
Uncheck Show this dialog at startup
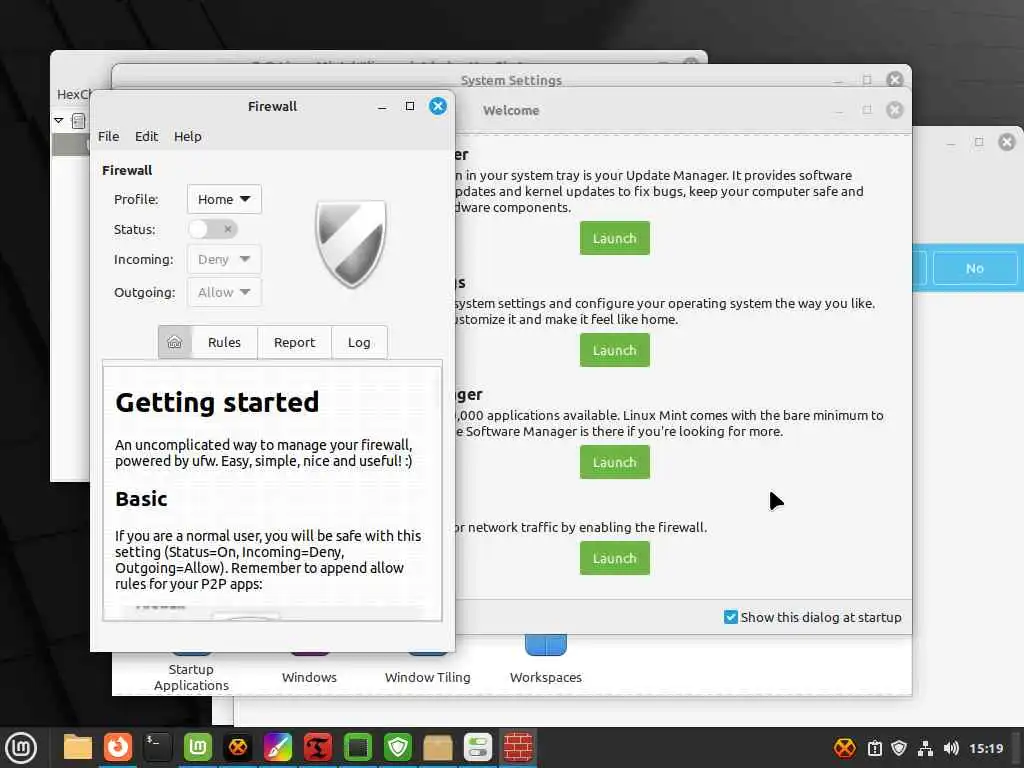pos(731,617)
